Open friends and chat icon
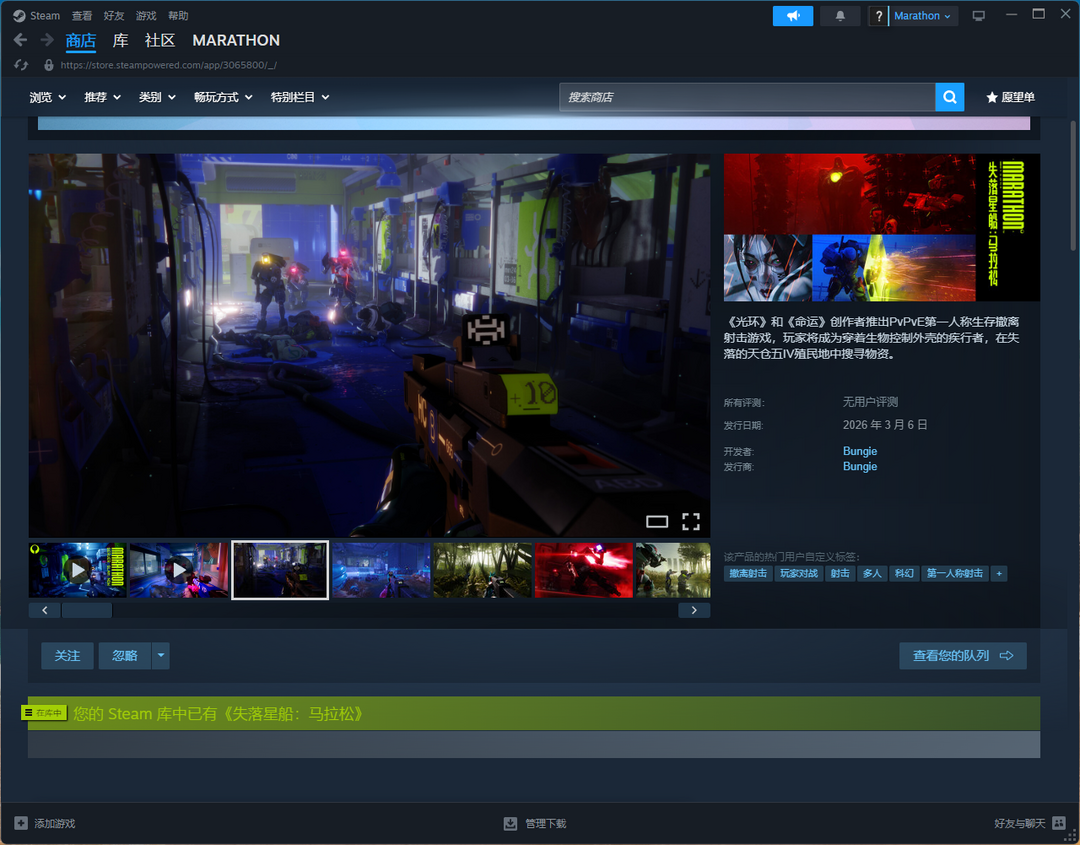Image resolution: width=1080 pixels, height=845 pixels. tap(1059, 823)
